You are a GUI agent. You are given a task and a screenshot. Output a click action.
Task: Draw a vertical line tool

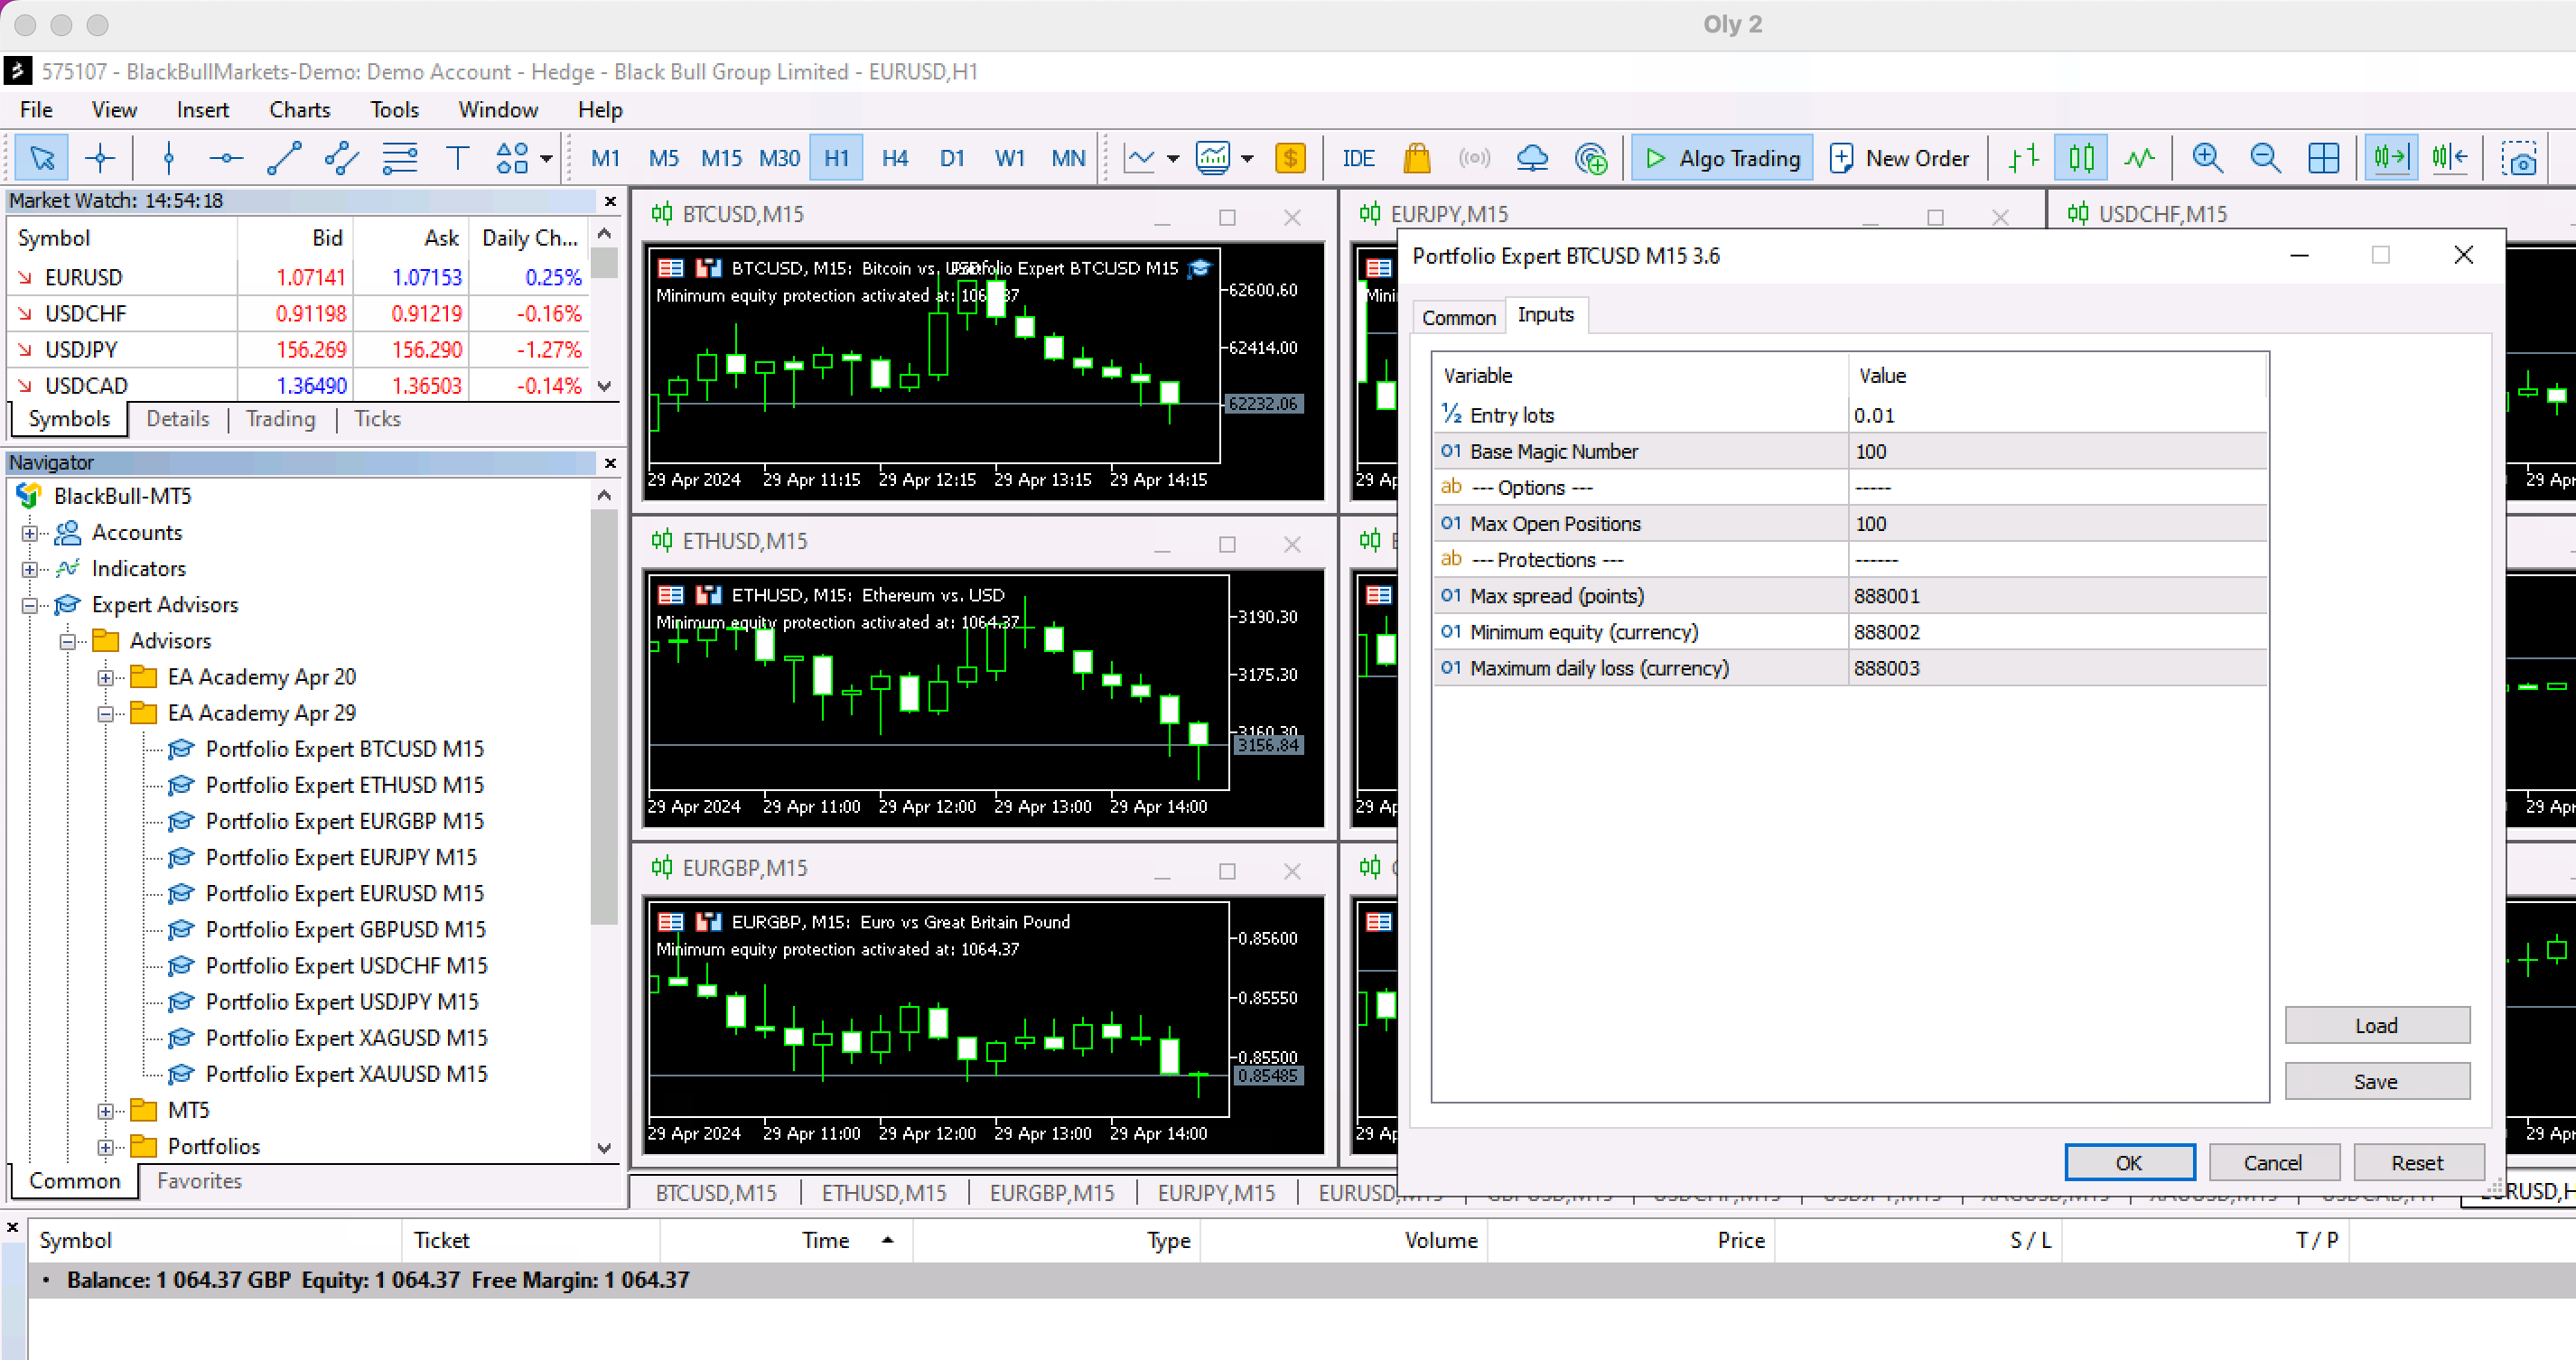[168, 158]
